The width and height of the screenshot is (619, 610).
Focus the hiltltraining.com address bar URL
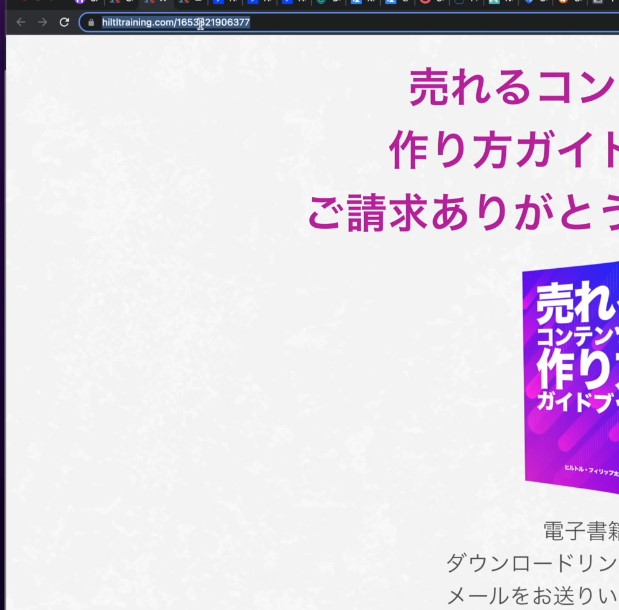(x=176, y=23)
